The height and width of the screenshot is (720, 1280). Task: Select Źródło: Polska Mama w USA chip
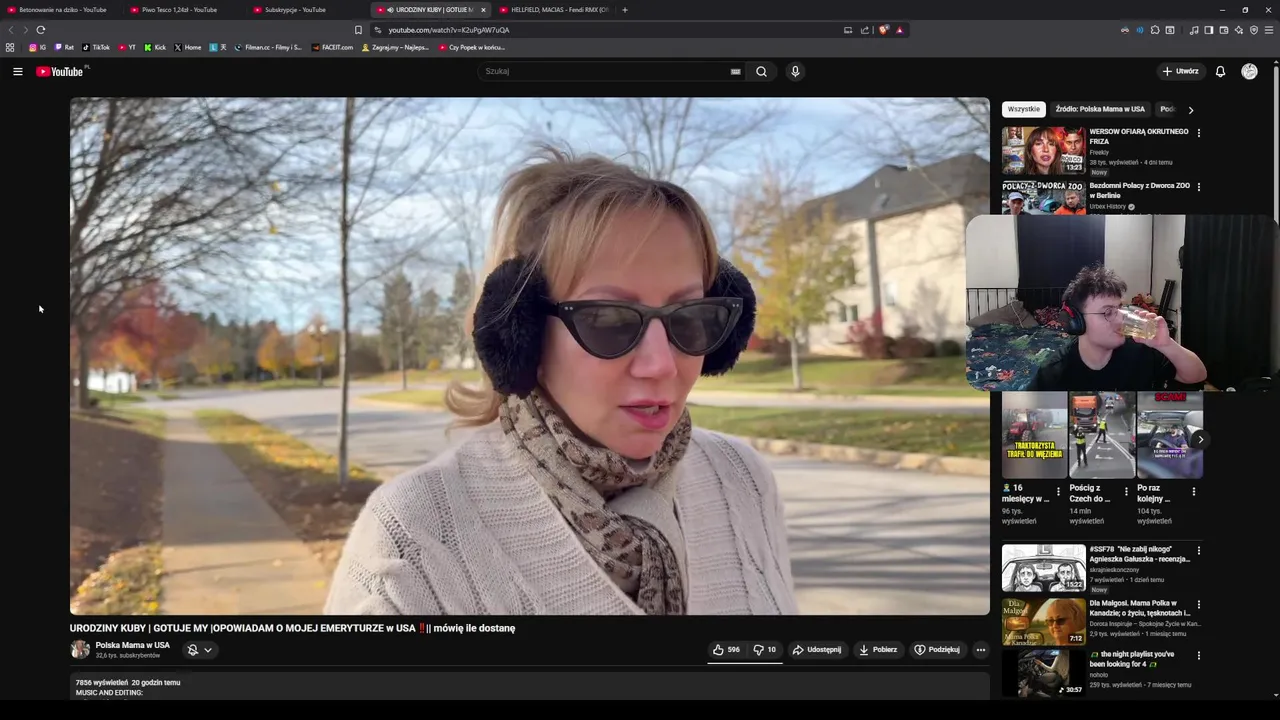coord(1100,109)
